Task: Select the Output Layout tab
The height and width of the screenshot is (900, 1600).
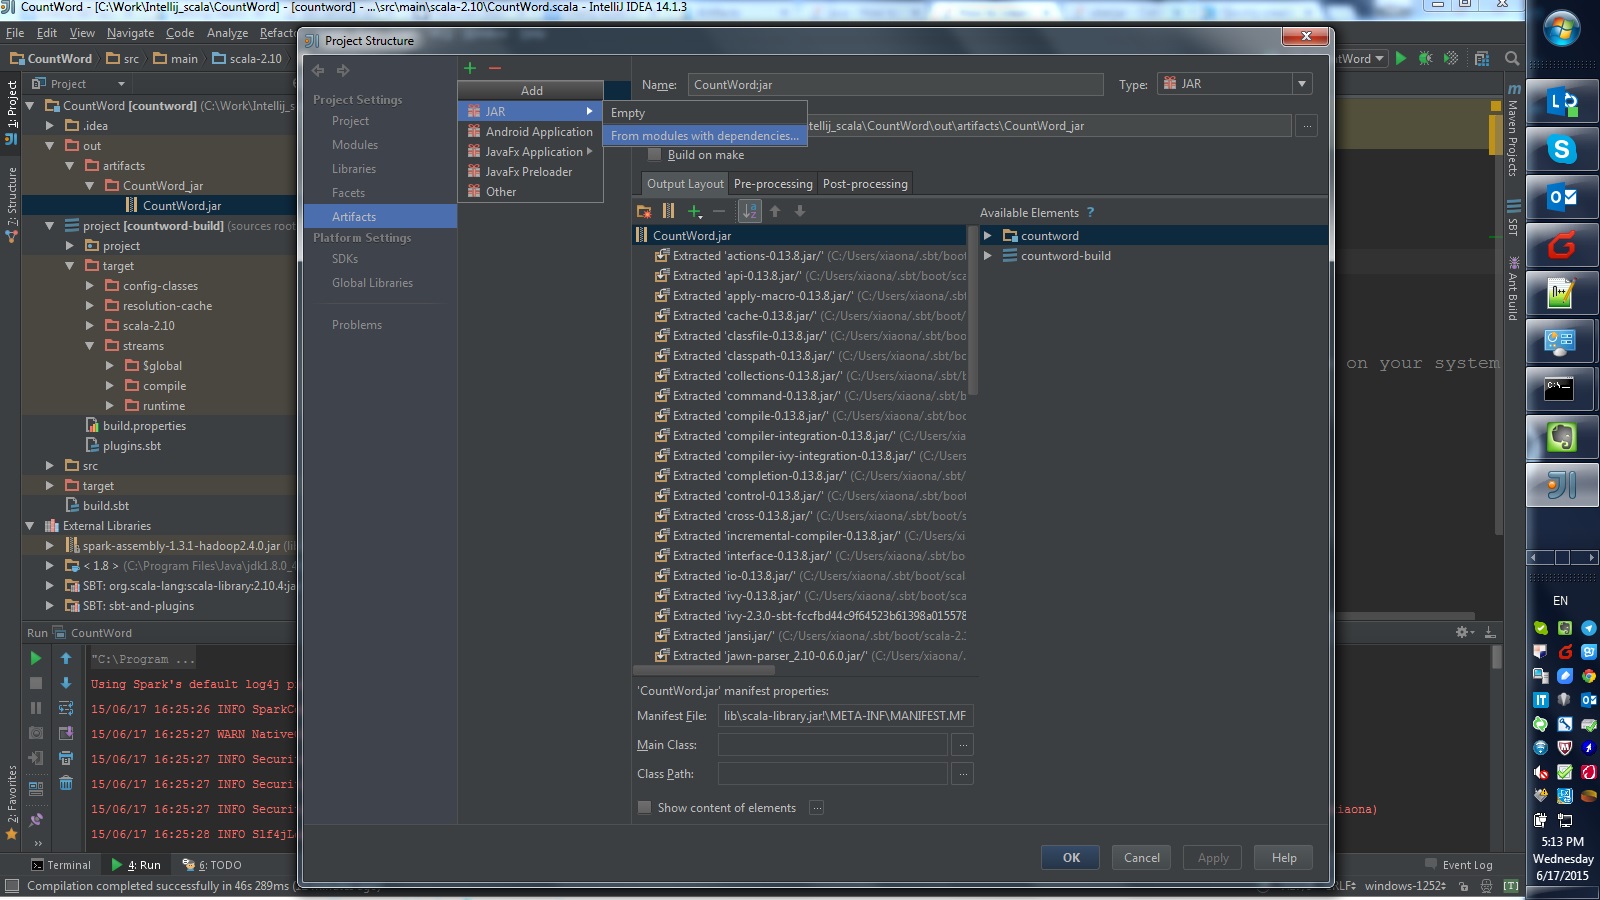Action: pos(685,184)
